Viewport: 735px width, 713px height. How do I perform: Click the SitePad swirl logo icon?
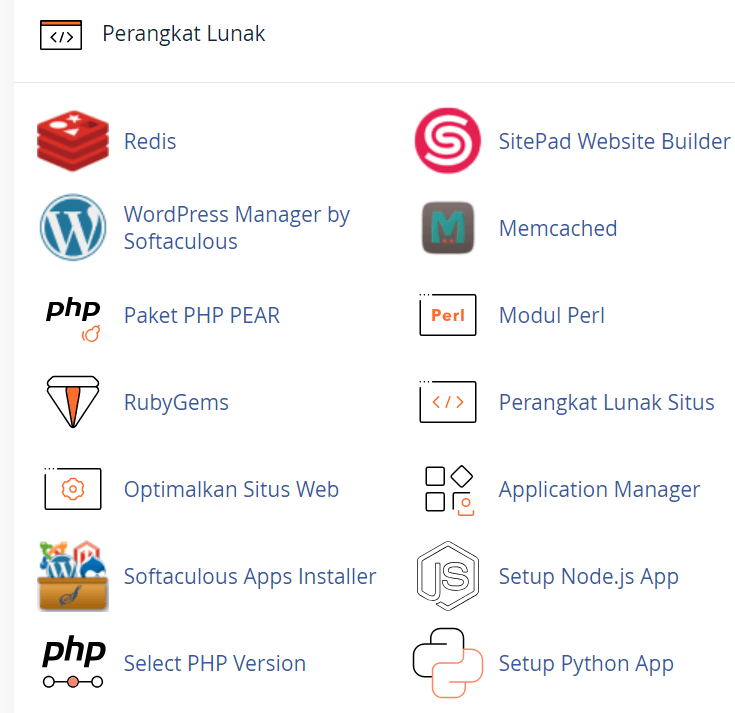(x=448, y=141)
